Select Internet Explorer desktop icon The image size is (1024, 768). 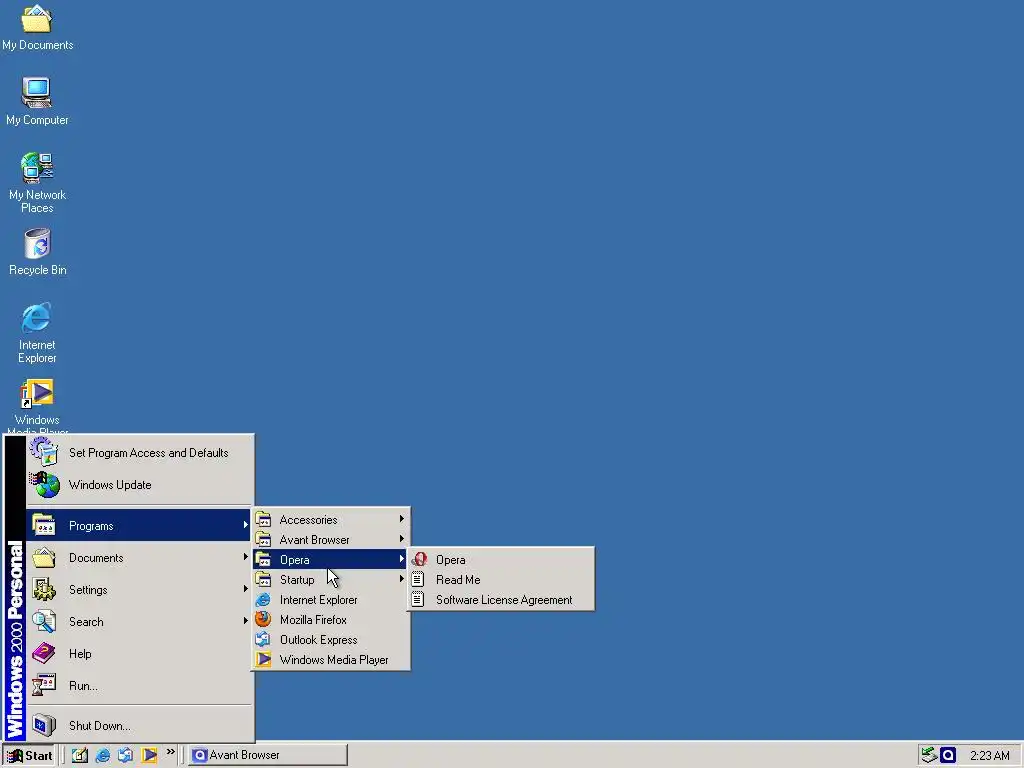(37, 333)
